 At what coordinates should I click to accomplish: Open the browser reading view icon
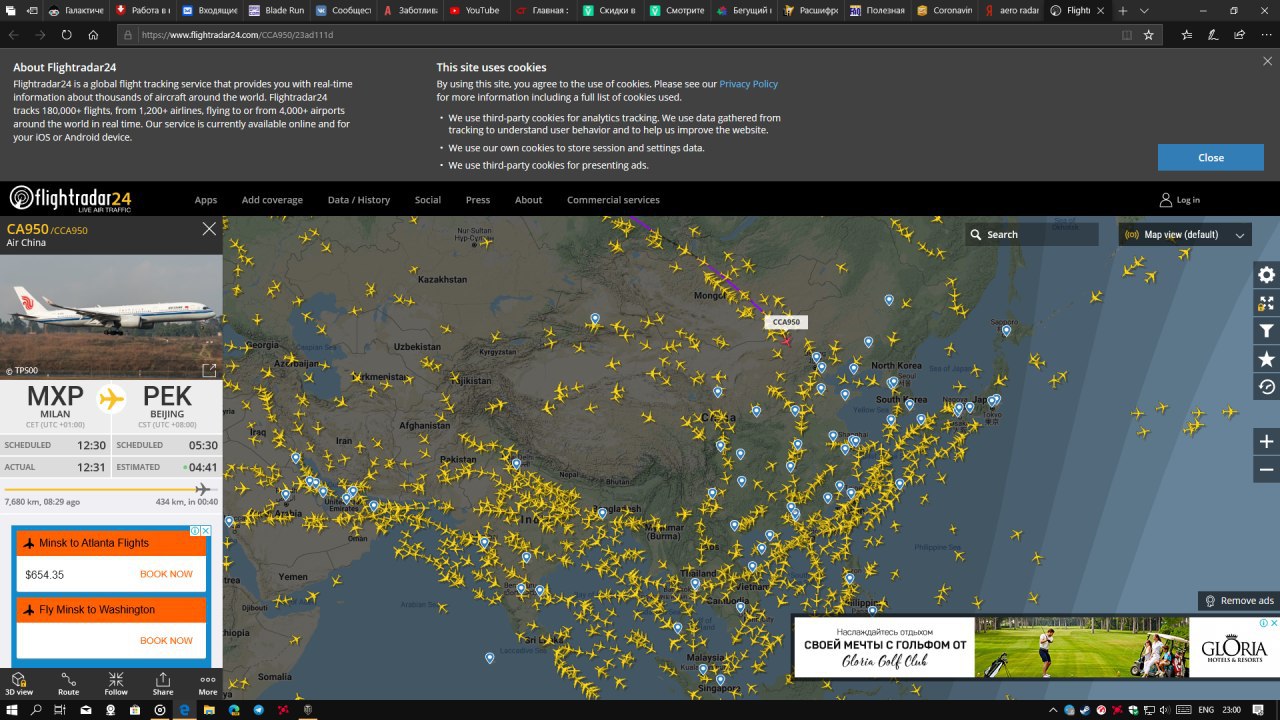click(1127, 34)
